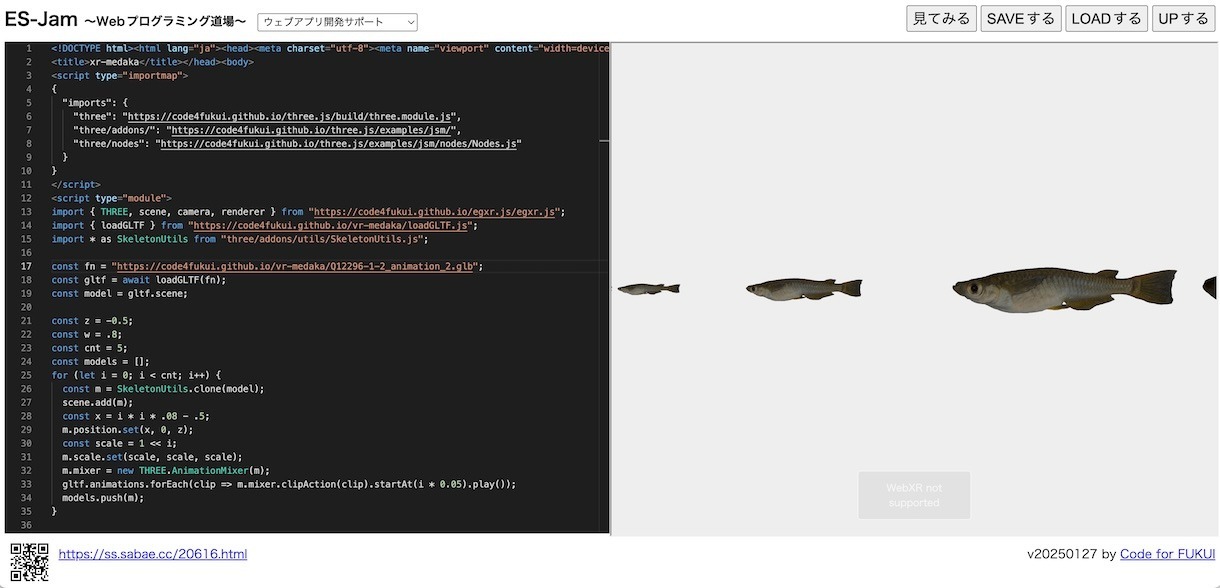Click line number 17 in the gutter

tap(26, 267)
